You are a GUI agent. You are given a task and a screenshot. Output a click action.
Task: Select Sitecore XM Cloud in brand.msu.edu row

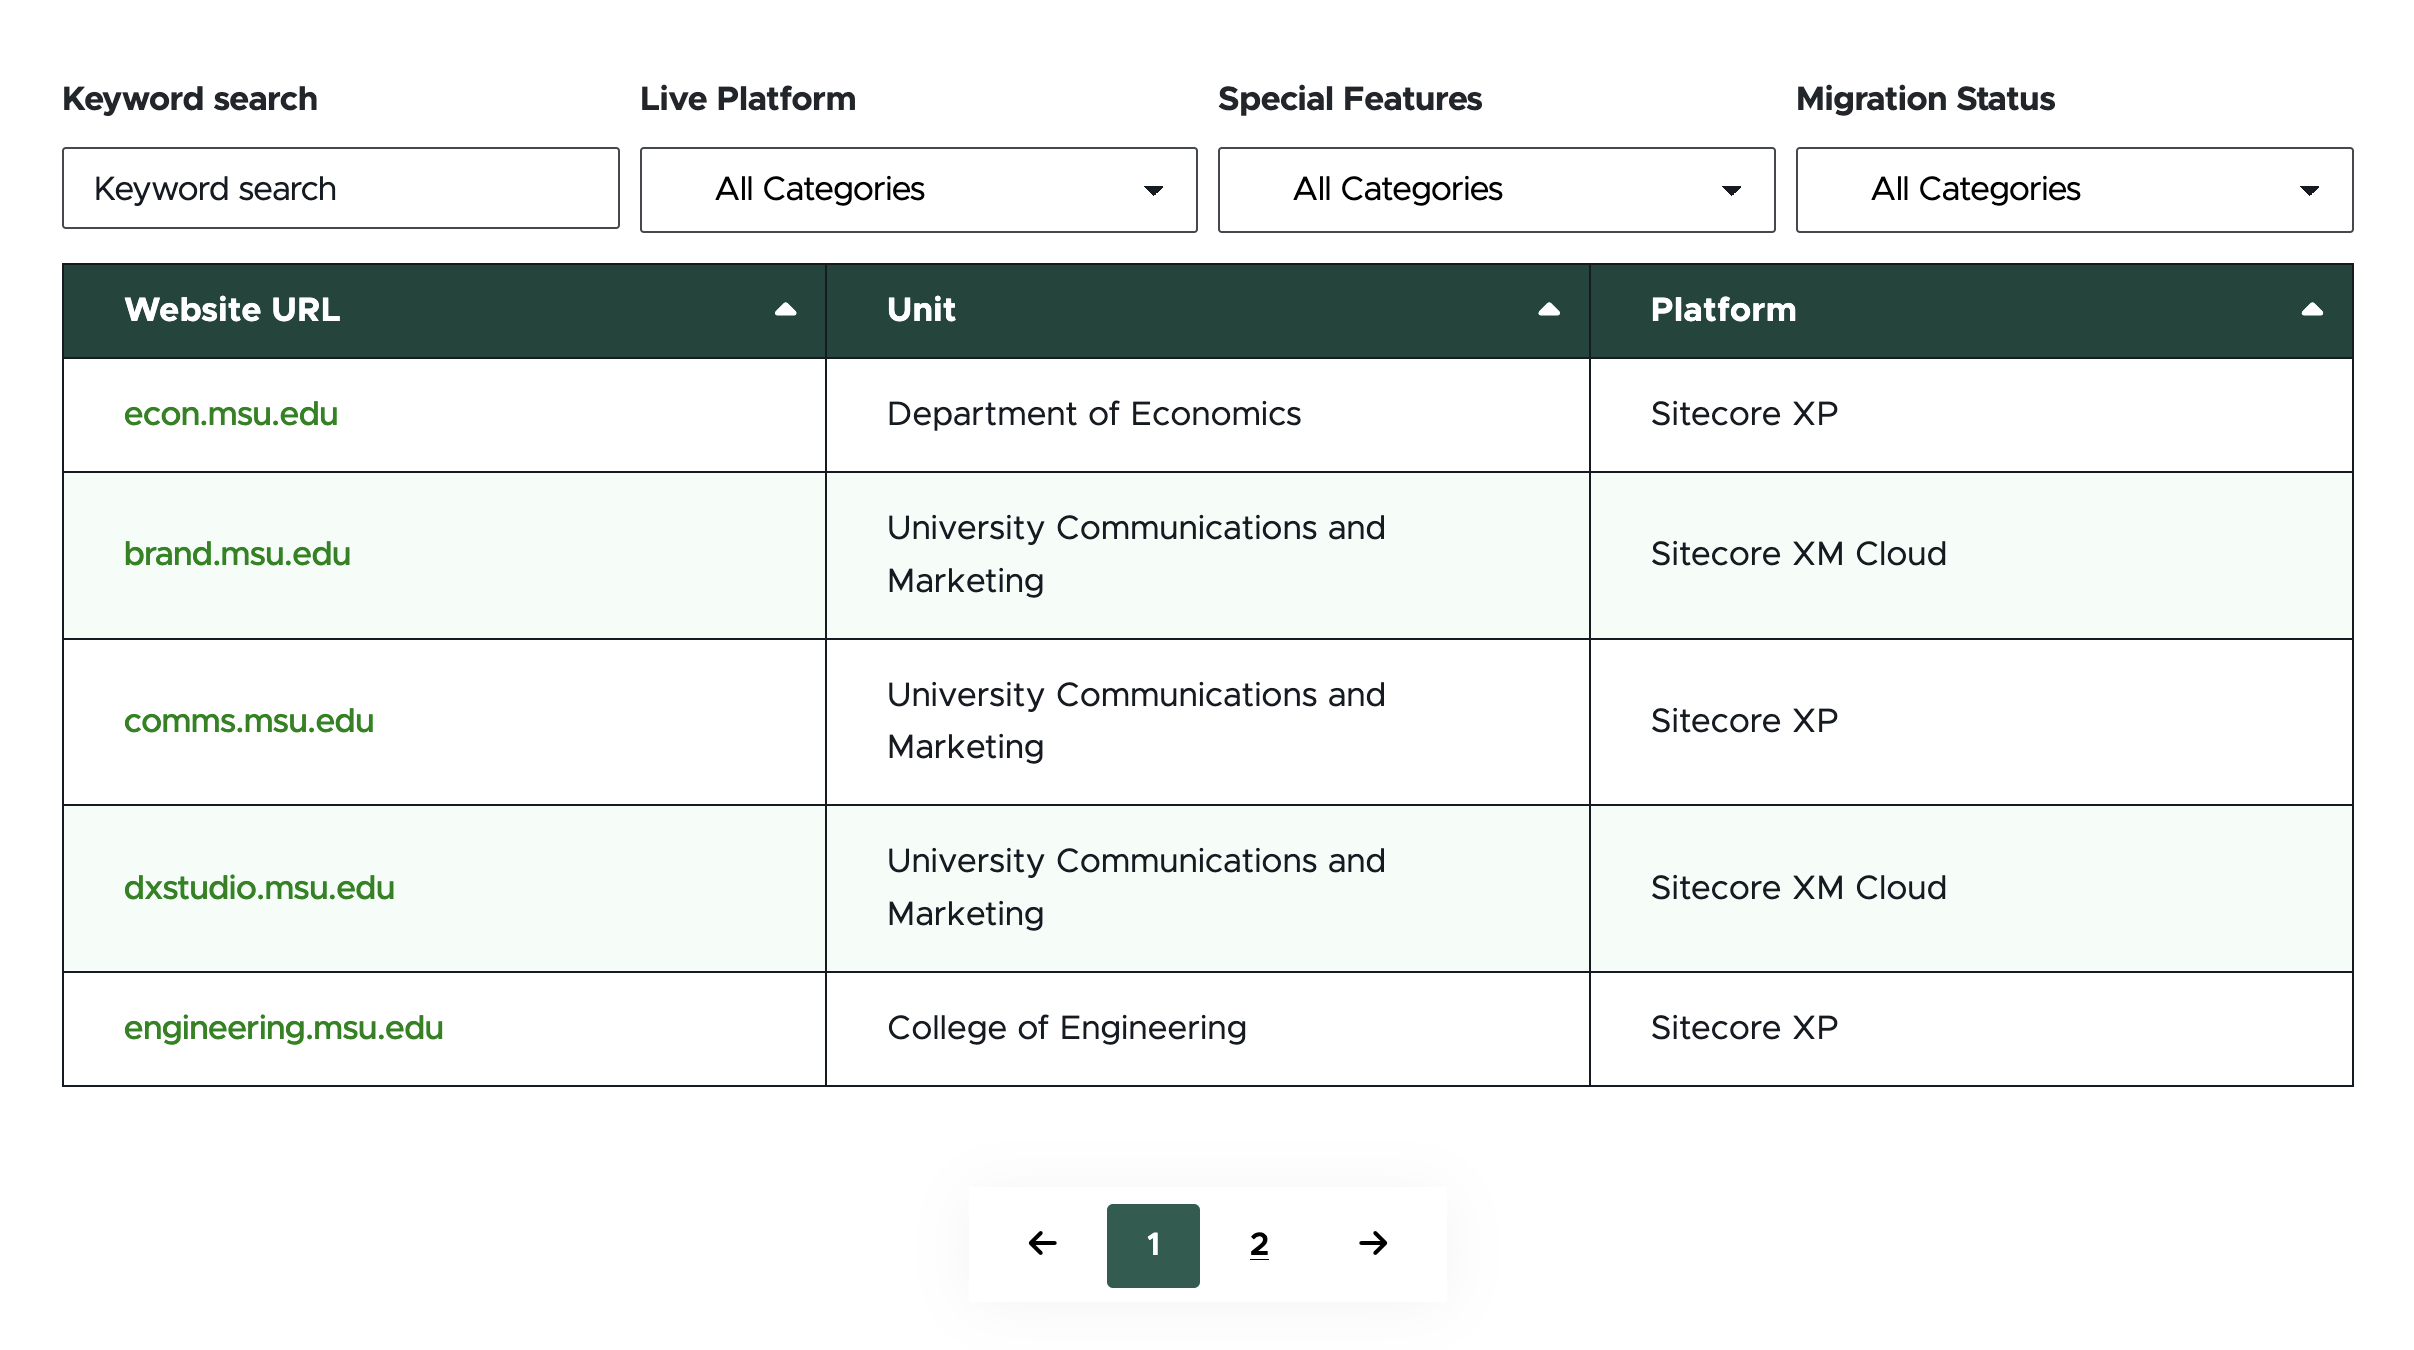tap(1971, 555)
